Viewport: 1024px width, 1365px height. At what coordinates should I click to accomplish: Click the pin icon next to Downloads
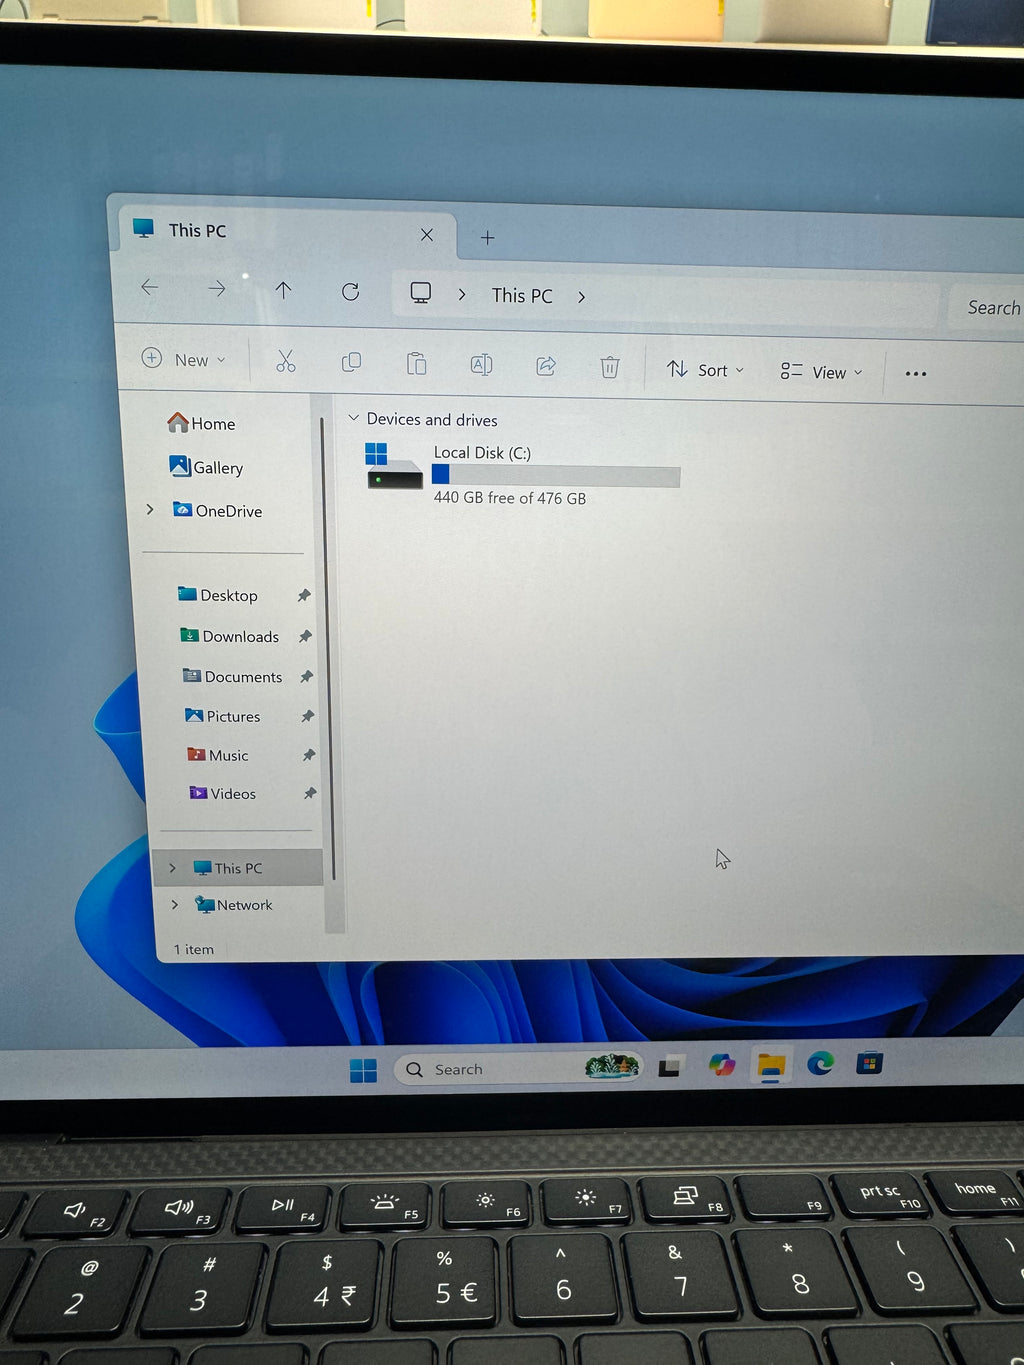click(x=305, y=636)
